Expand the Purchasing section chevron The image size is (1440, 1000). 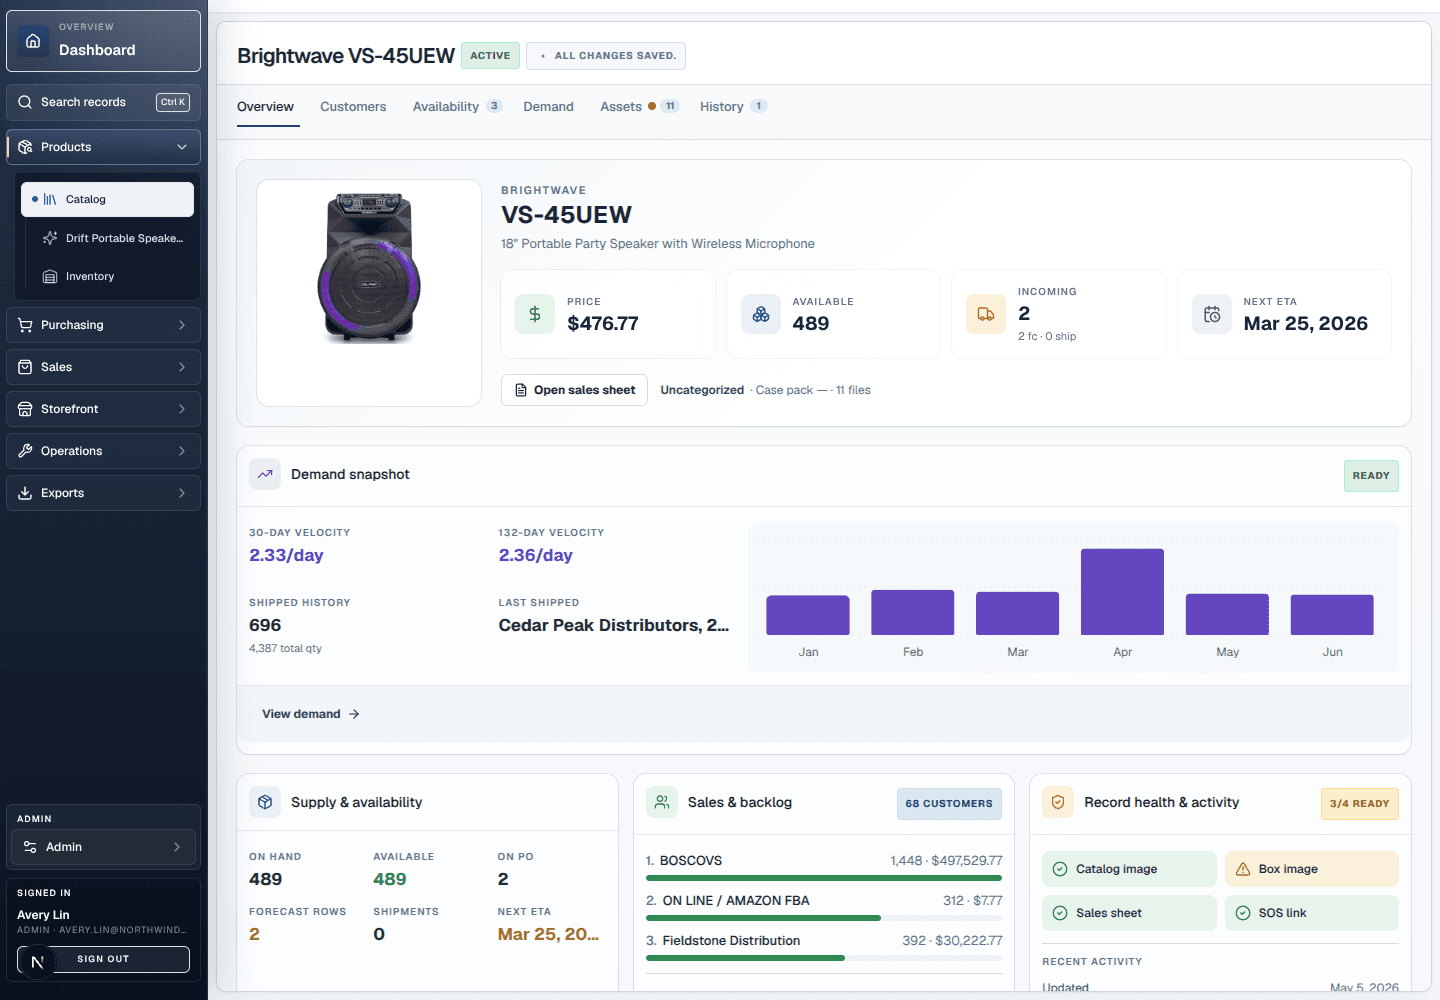pos(182,325)
